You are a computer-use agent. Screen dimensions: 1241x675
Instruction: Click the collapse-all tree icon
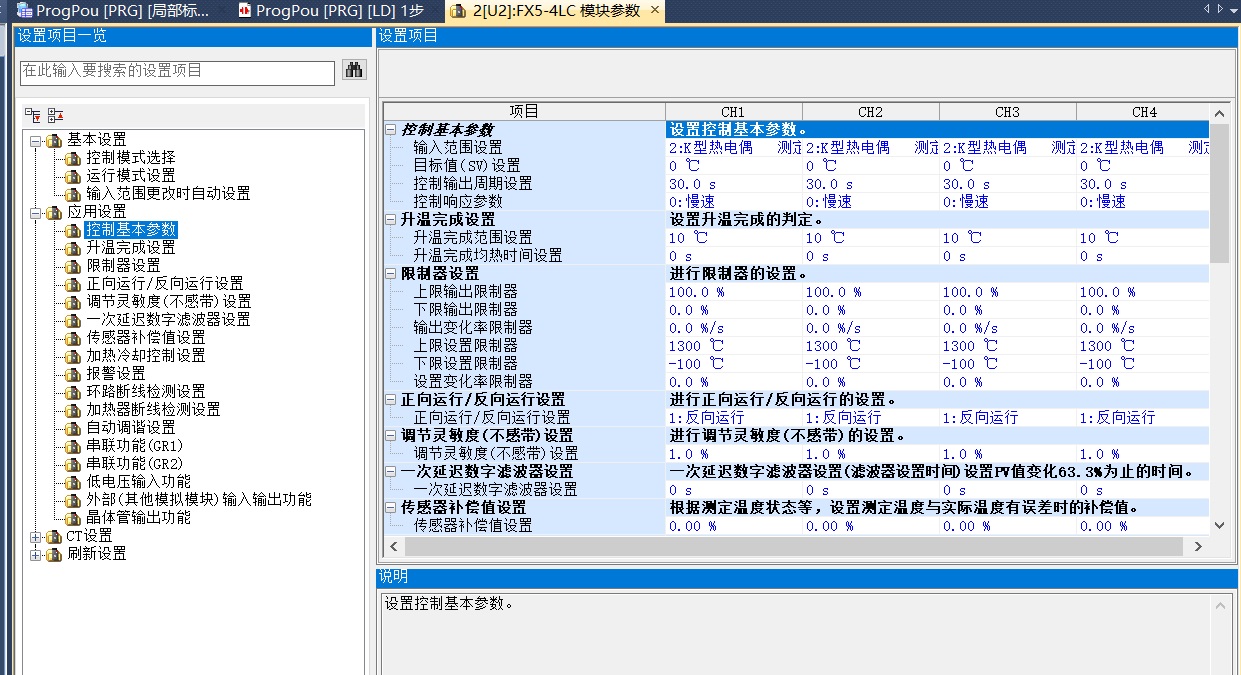[56, 115]
